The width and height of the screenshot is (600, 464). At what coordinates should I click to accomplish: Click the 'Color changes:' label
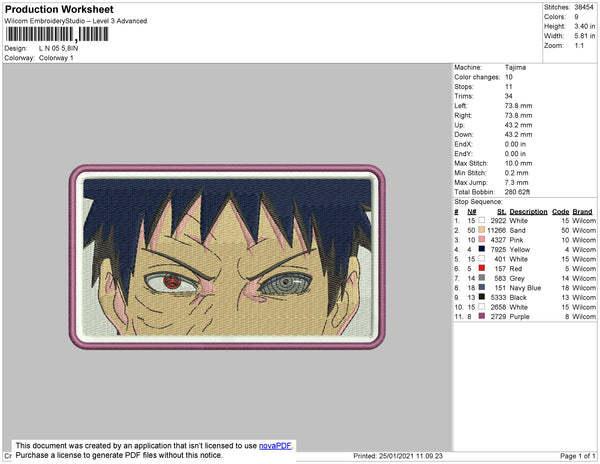pyautogui.click(x=477, y=77)
